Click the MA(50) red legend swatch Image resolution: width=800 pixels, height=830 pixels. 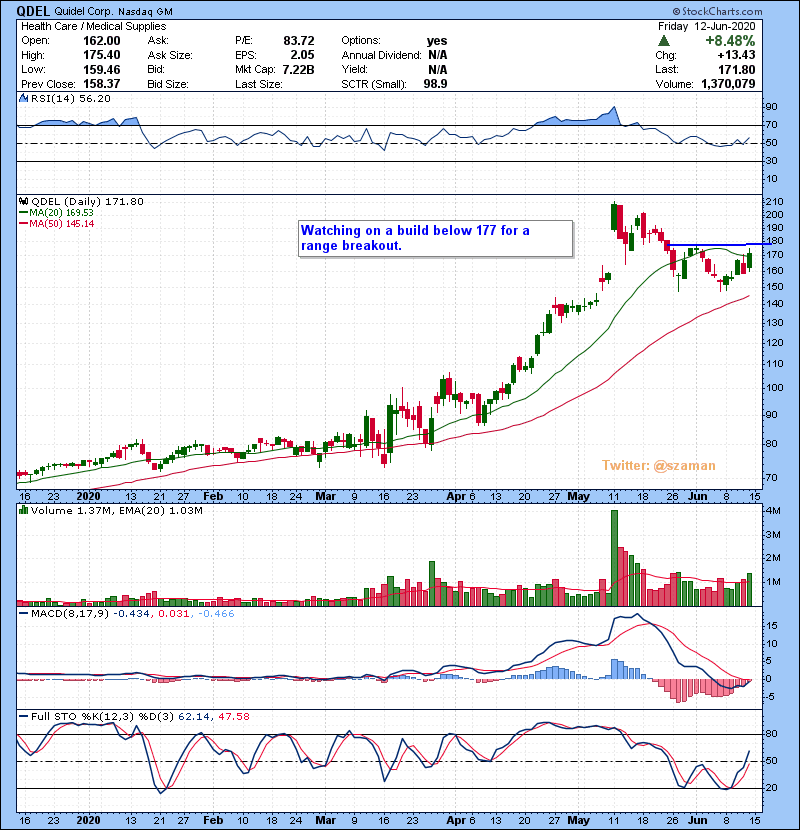(25, 223)
